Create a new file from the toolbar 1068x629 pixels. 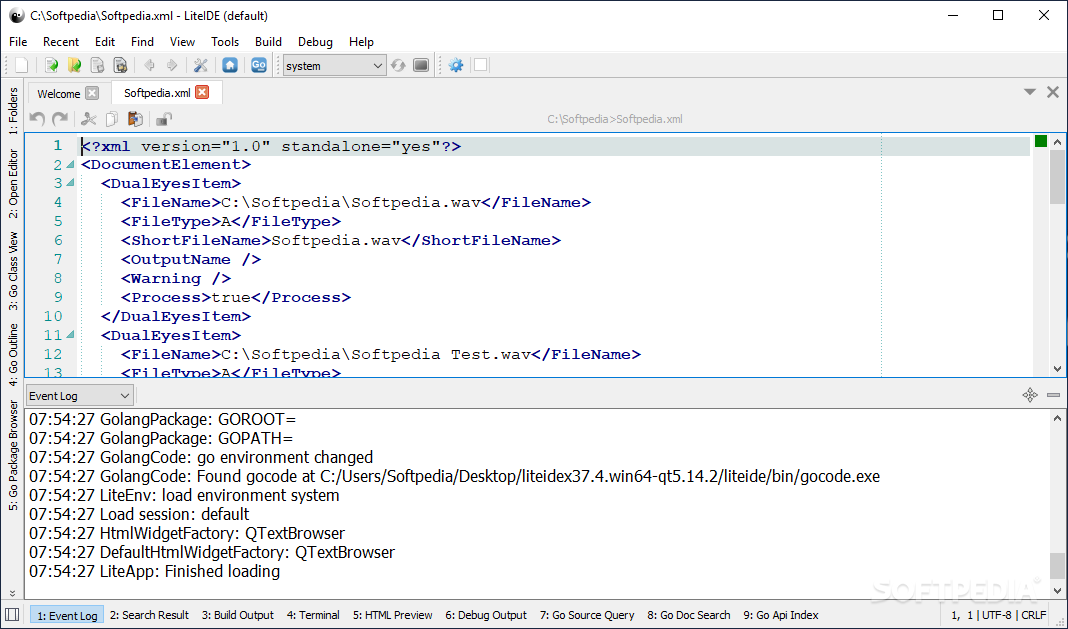[x=22, y=65]
